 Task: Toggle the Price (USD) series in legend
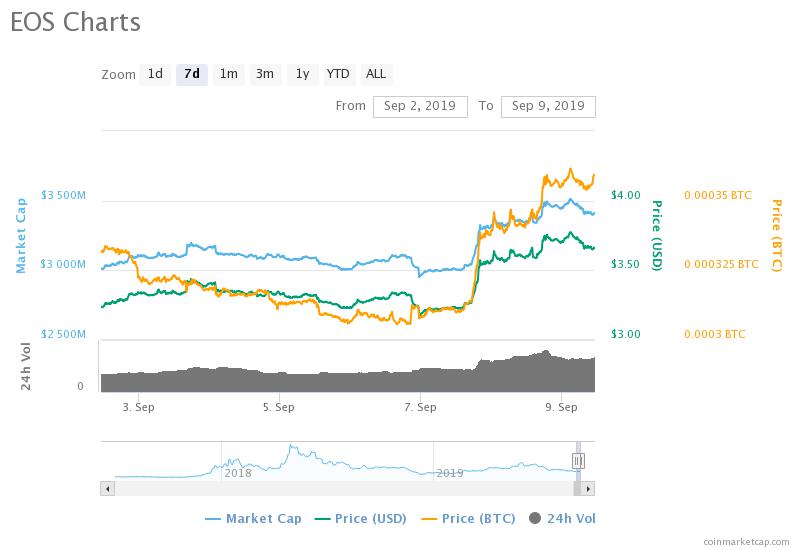pos(361,519)
